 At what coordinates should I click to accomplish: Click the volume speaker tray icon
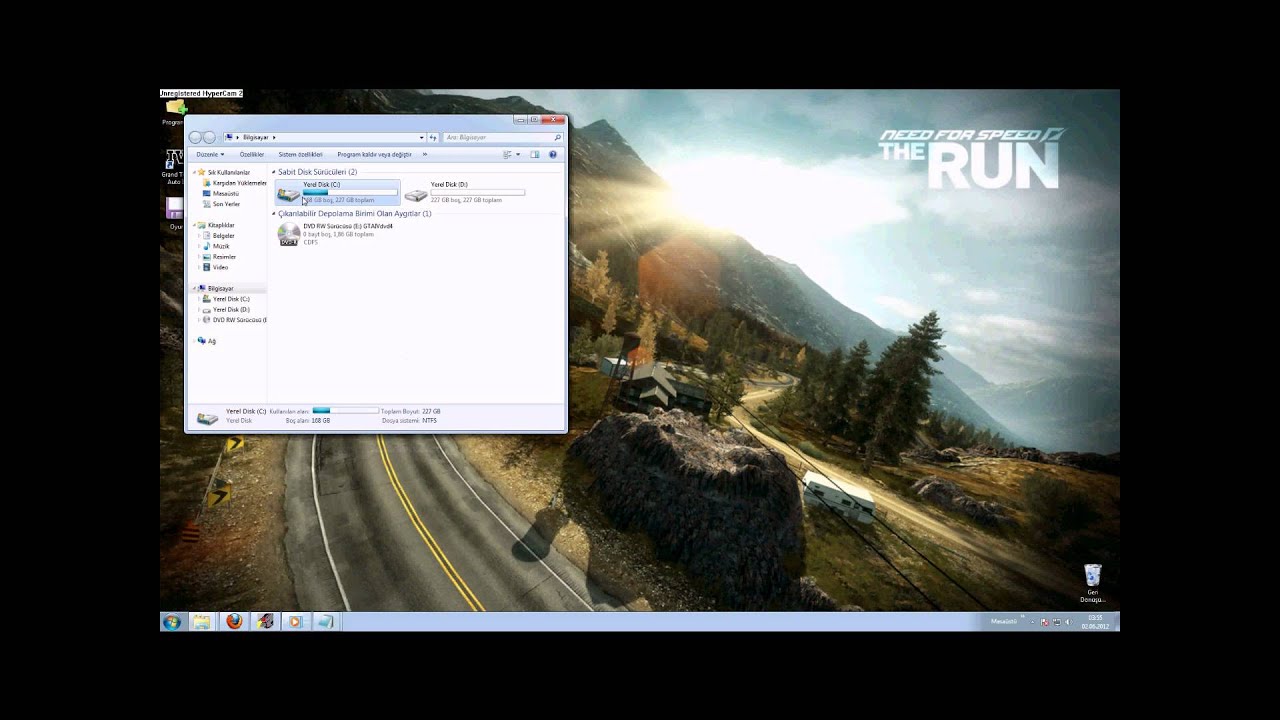1067,622
